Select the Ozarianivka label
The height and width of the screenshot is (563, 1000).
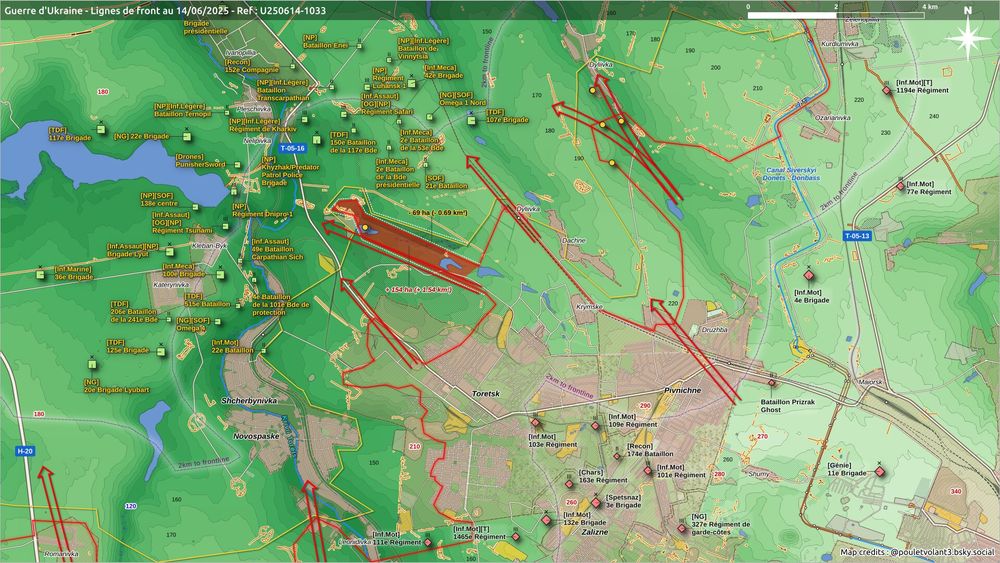[x=833, y=117]
